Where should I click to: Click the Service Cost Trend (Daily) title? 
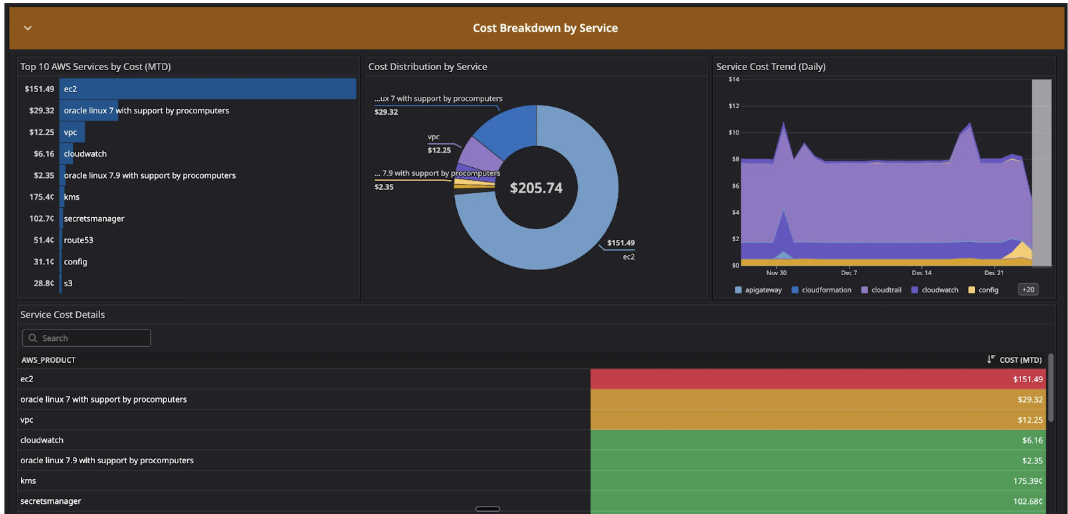771,67
